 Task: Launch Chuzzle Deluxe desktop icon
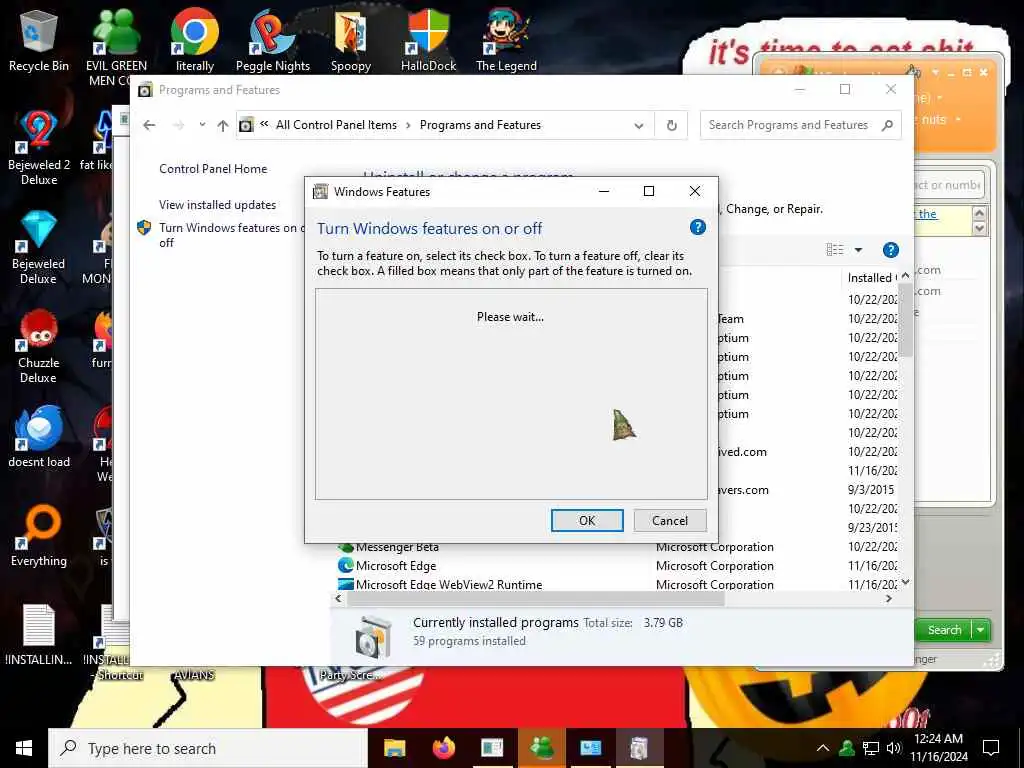coord(39,345)
